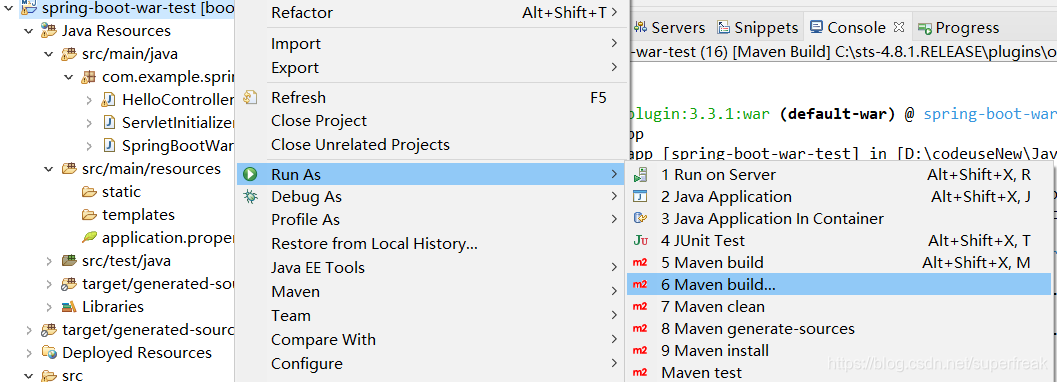Open the Team submenu
The height and width of the screenshot is (382, 1057).
click(431, 315)
